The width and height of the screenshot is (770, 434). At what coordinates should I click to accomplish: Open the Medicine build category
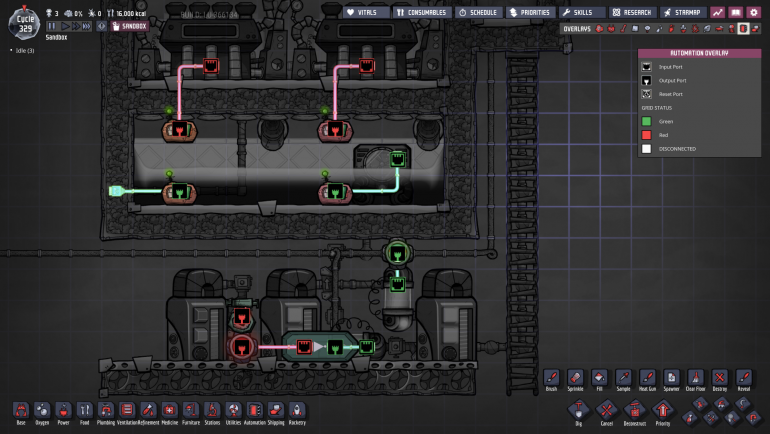[169, 411]
